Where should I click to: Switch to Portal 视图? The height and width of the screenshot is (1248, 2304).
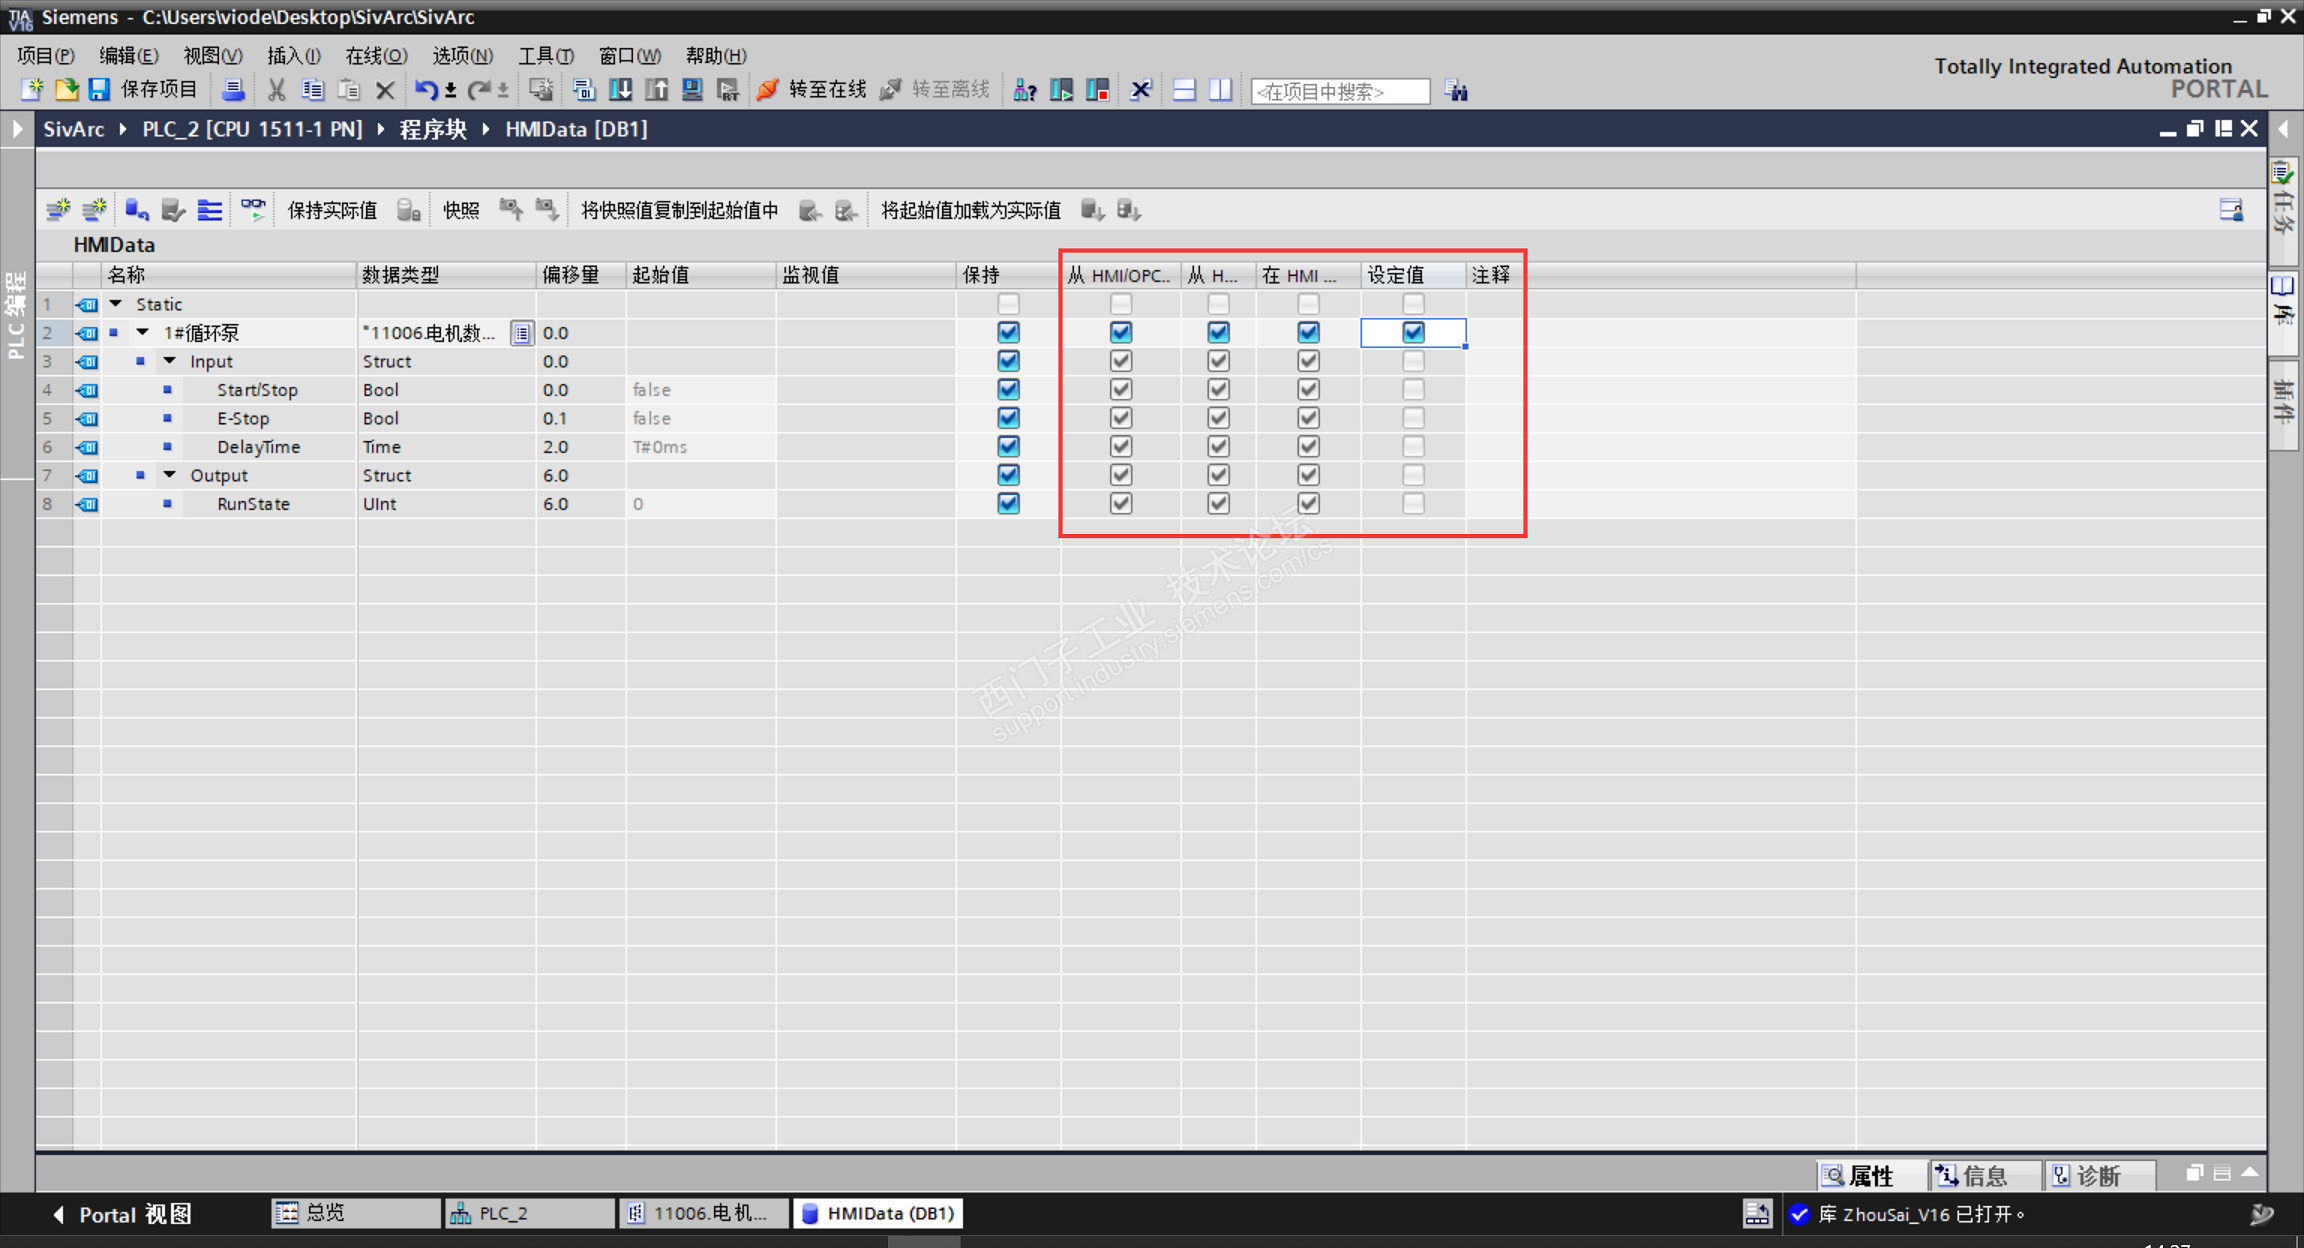tap(122, 1214)
